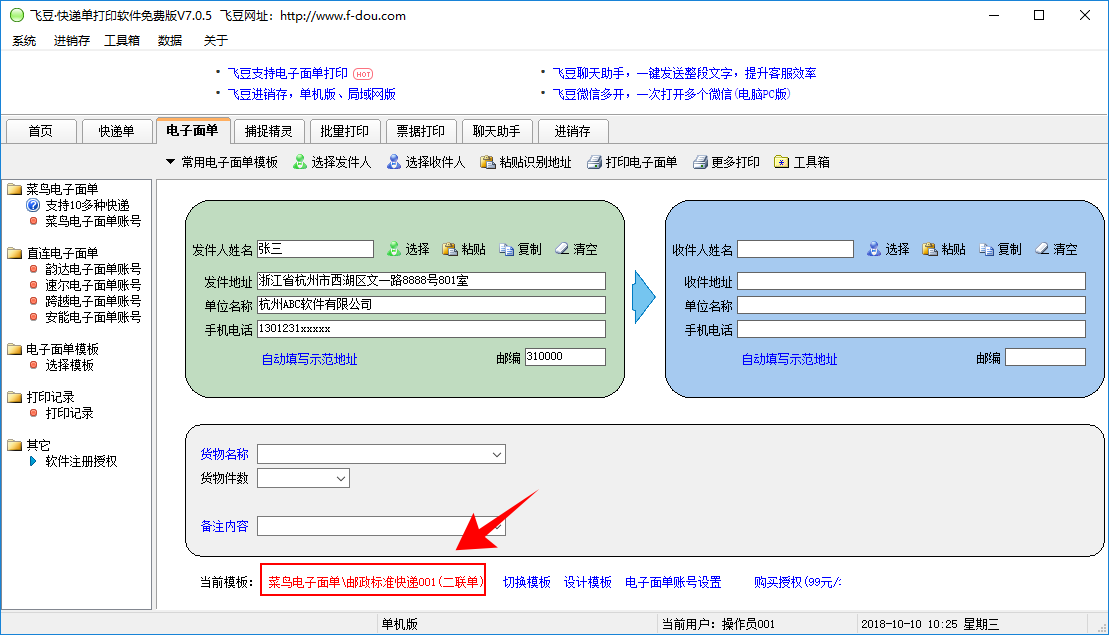Click the 打印电子面单 printer icon
The width and height of the screenshot is (1109, 635).
594,162
